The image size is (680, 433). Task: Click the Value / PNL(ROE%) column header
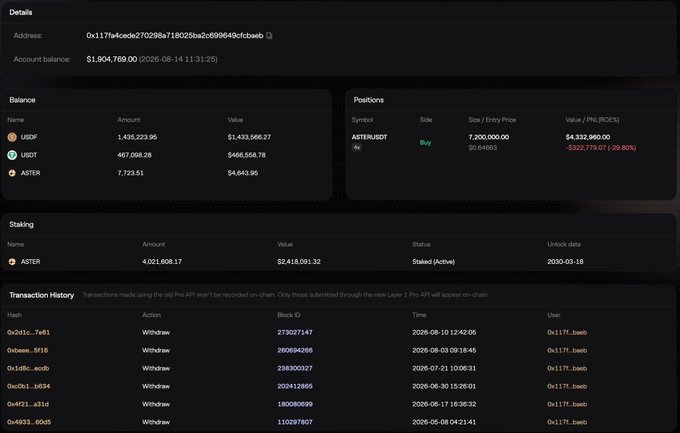coord(592,120)
